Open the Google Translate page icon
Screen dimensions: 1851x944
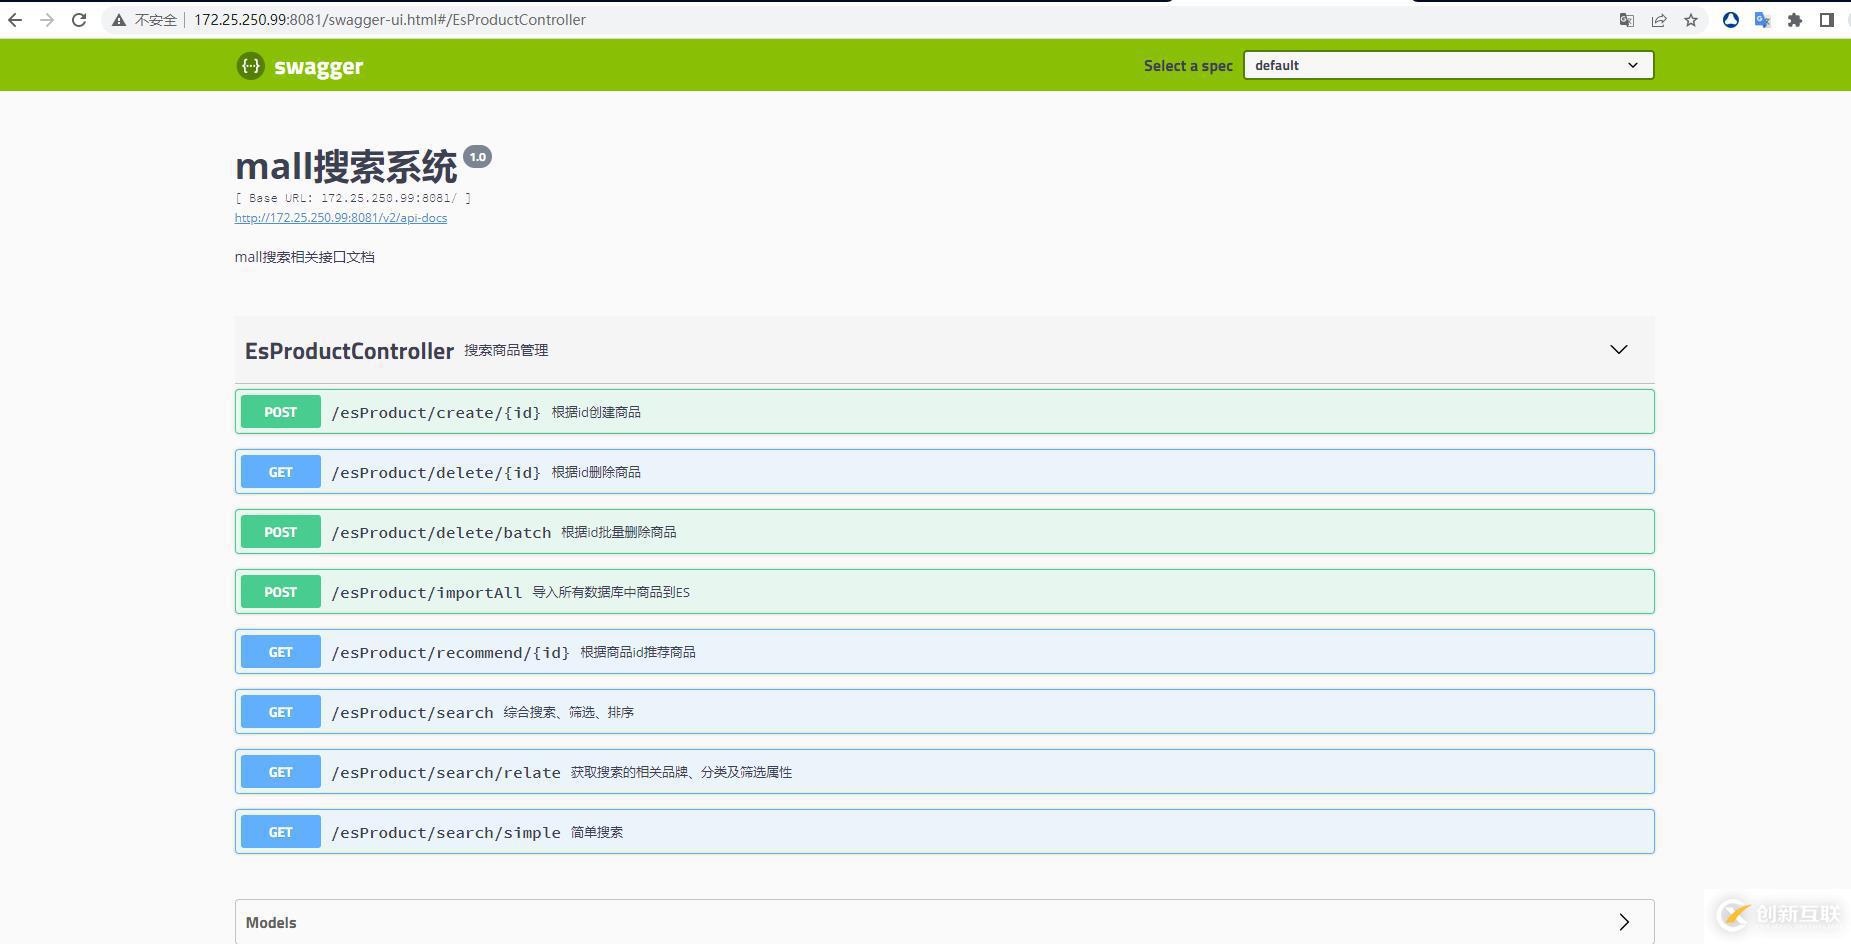point(1627,20)
